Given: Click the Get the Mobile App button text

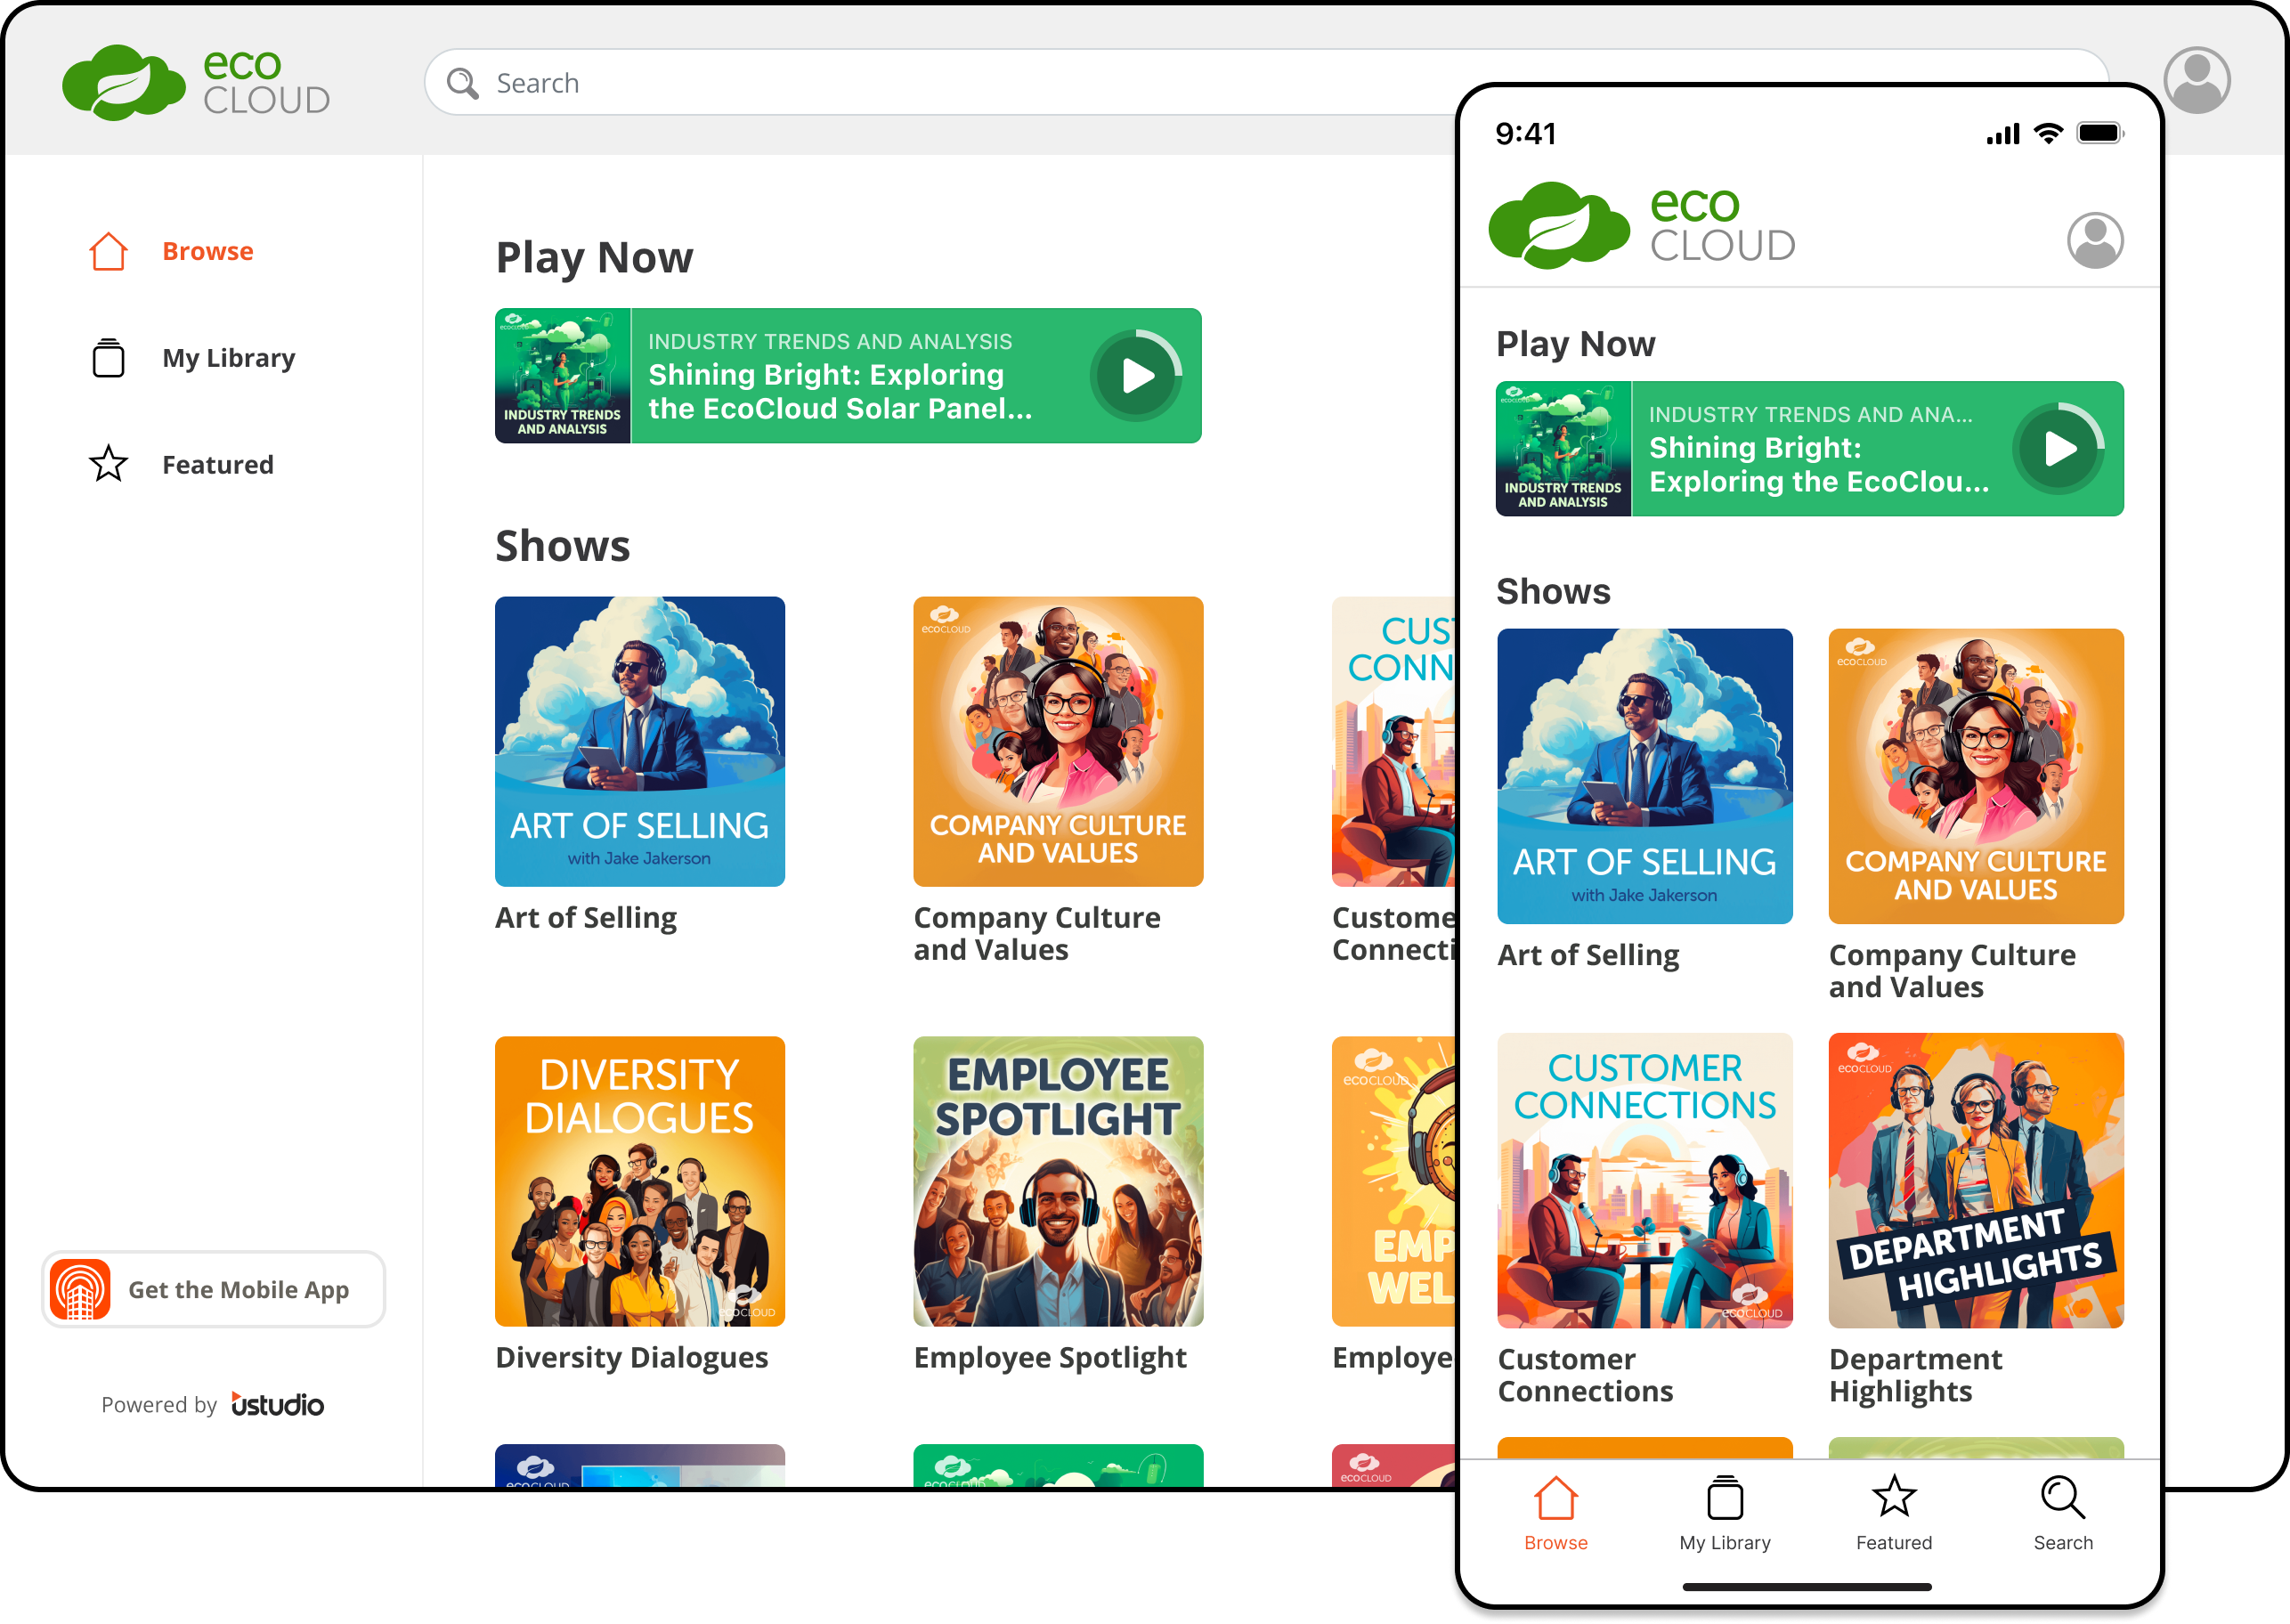Looking at the screenshot, I should 239,1290.
